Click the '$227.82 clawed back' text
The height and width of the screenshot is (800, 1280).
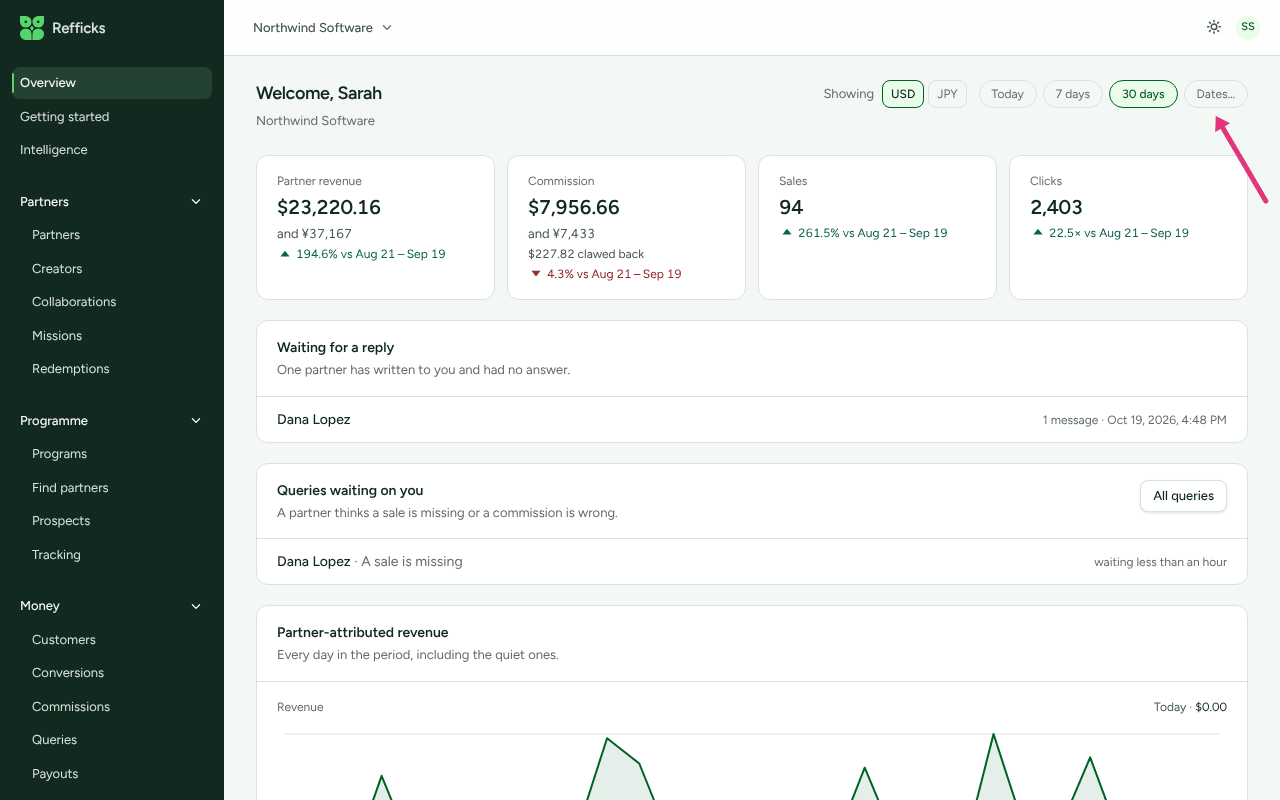tap(586, 254)
